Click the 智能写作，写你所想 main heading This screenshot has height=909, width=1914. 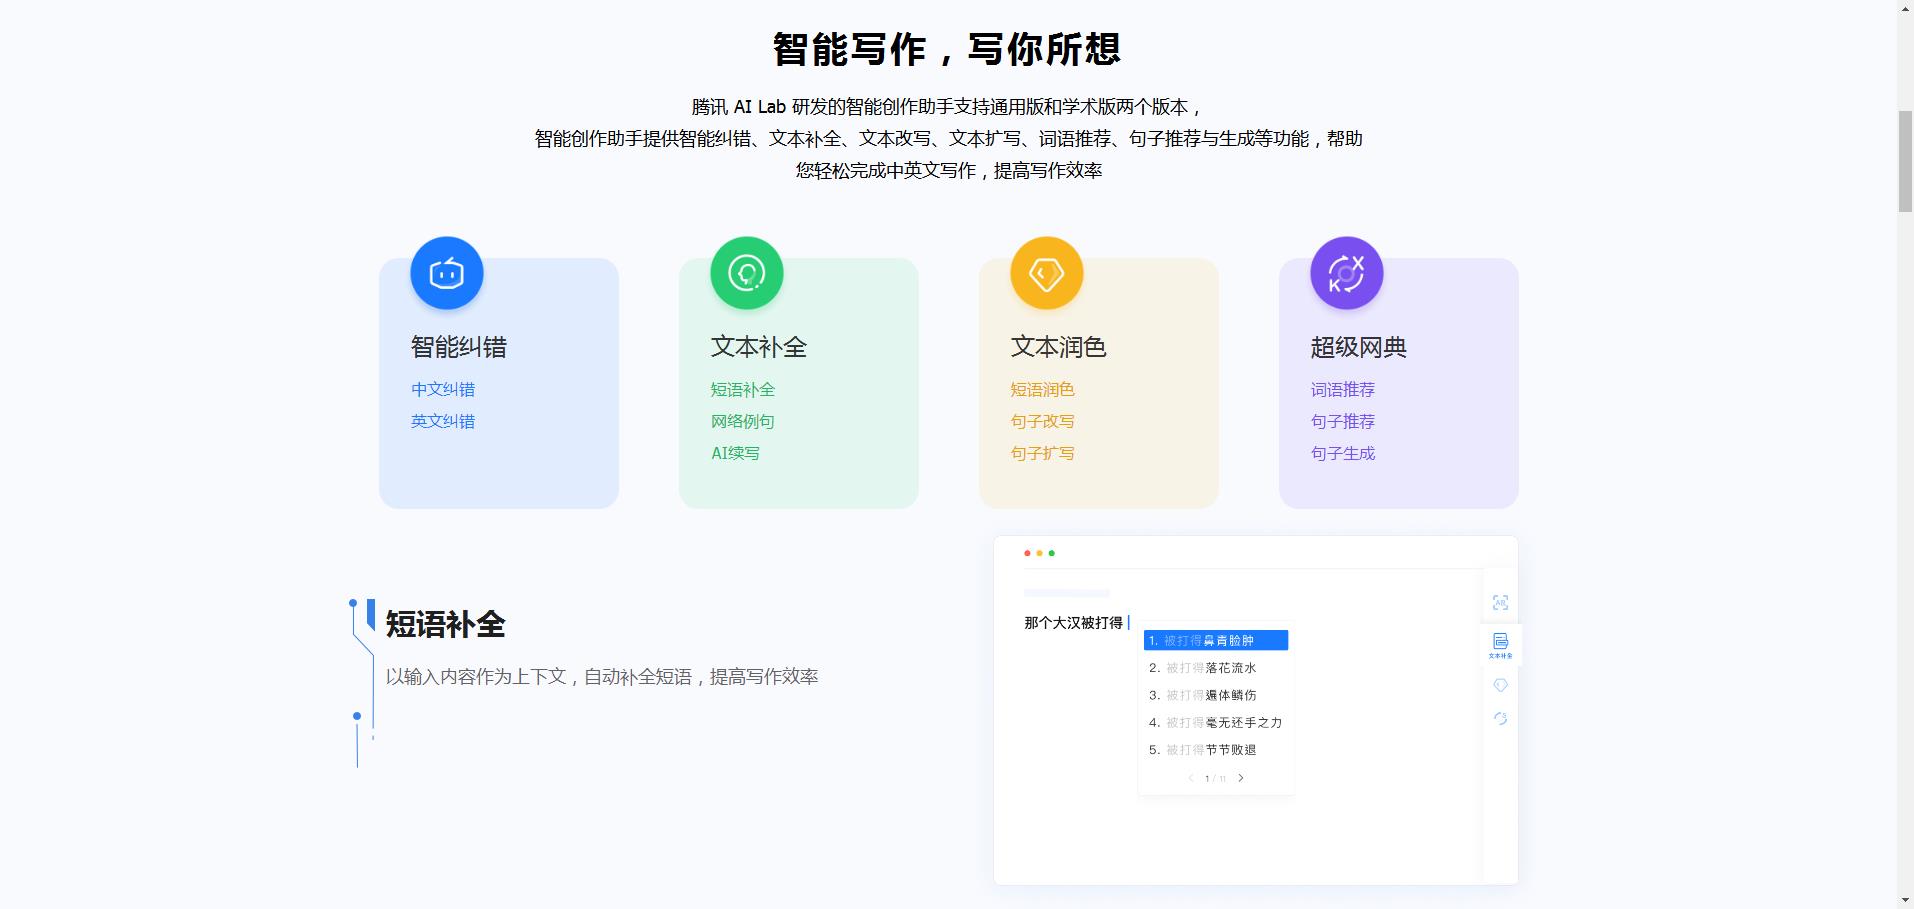click(x=947, y=49)
